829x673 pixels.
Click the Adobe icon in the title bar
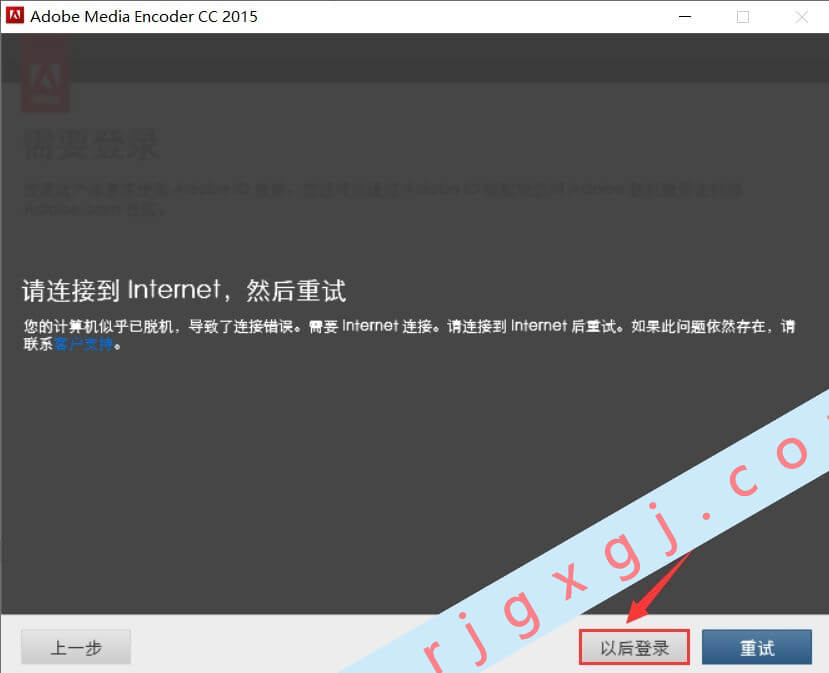[15, 15]
